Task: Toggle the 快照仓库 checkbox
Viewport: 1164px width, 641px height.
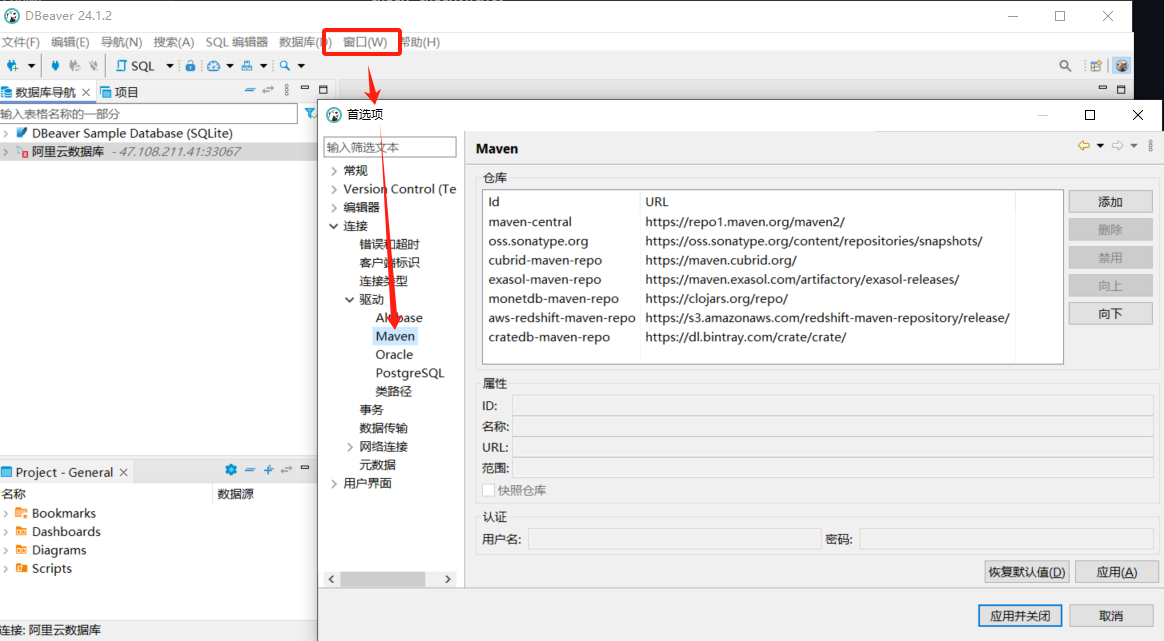Action: (x=488, y=490)
